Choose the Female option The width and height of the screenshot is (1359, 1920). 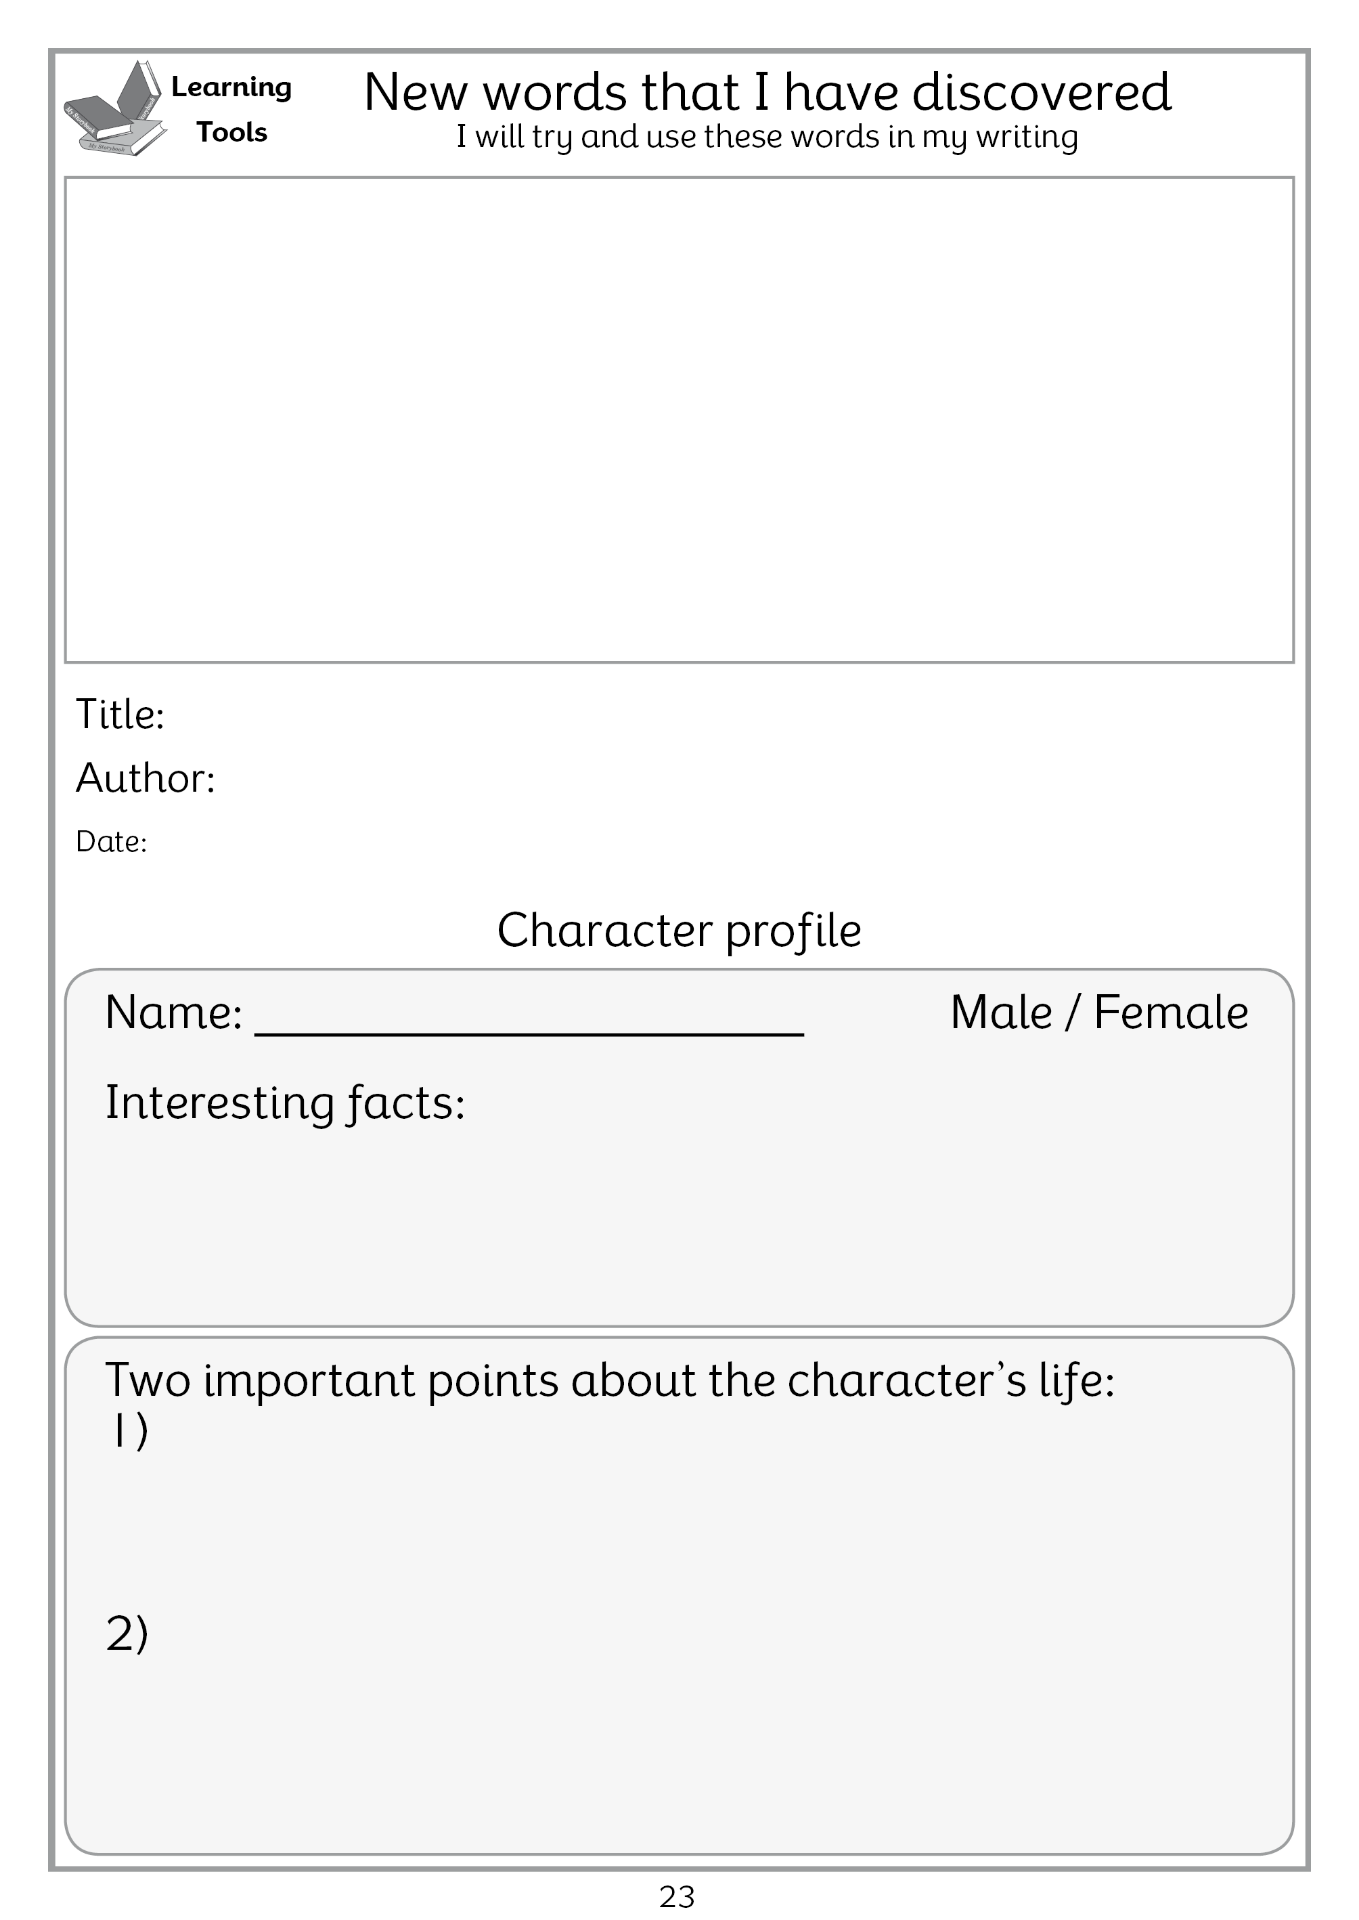click(1170, 1012)
